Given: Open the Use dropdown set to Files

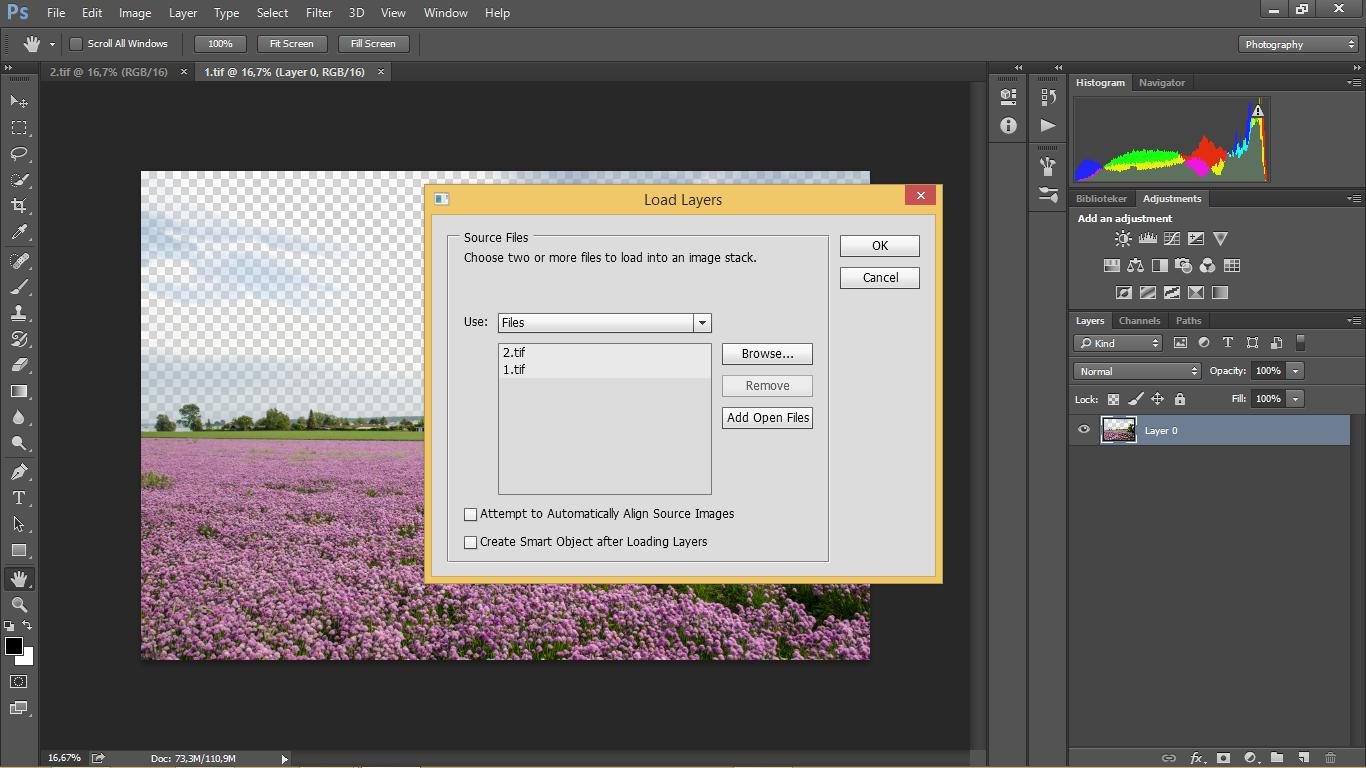Looking at the screenshot, I should (x=604, y=323).
